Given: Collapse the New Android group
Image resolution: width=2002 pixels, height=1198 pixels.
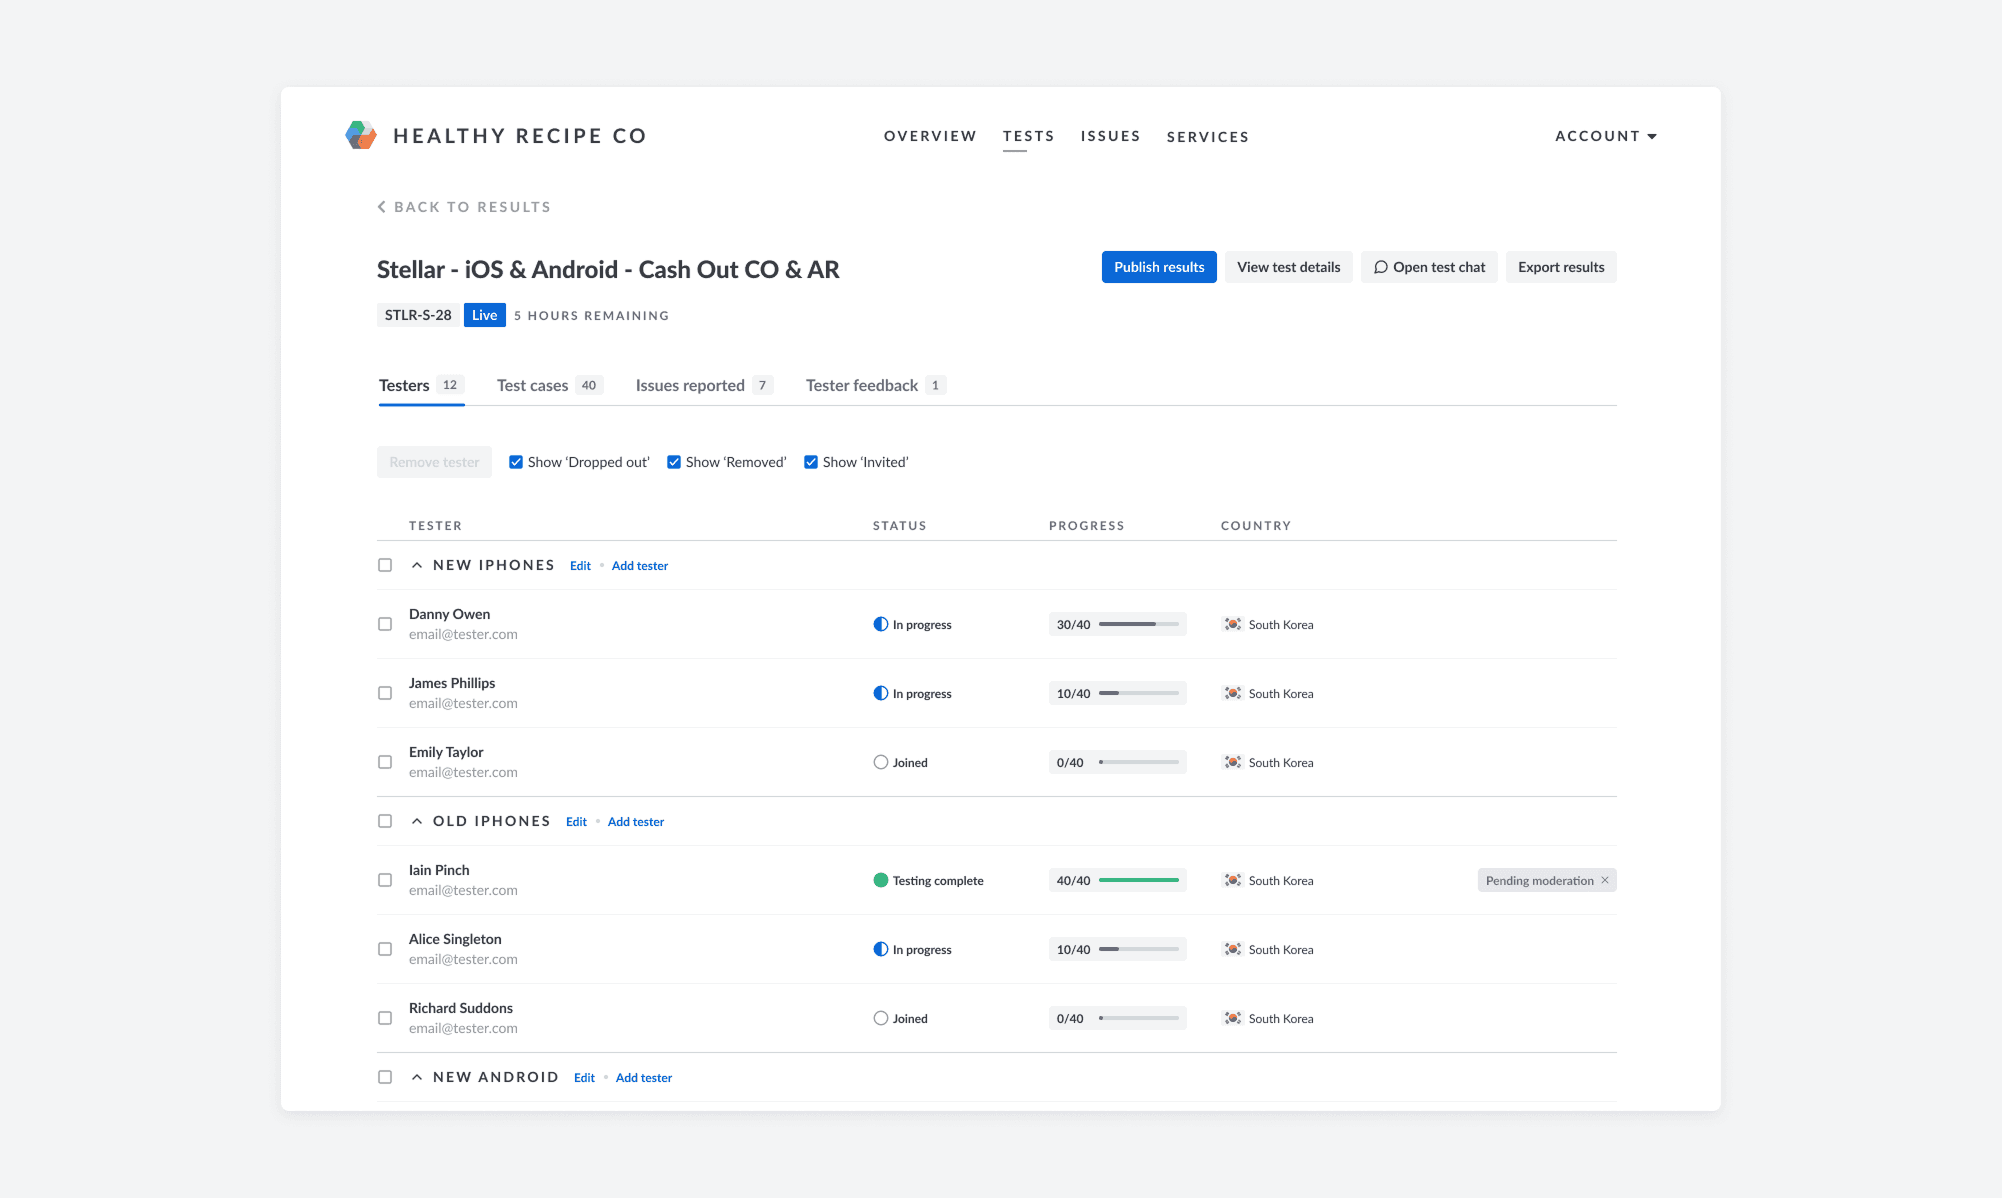Looking at the screenshot, I should [417, 1077].
